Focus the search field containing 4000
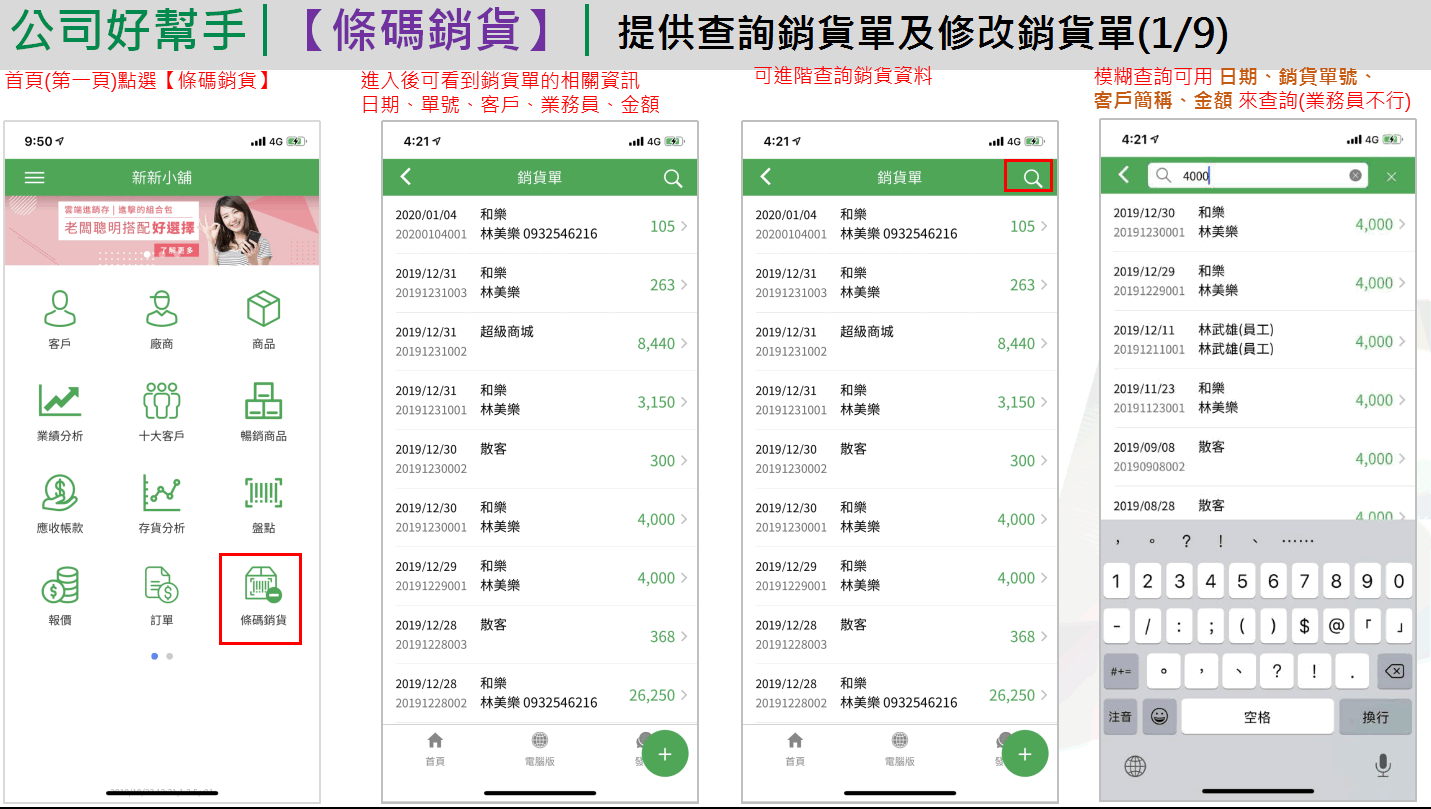The image size is (1431, 809). click(1258, 176)
